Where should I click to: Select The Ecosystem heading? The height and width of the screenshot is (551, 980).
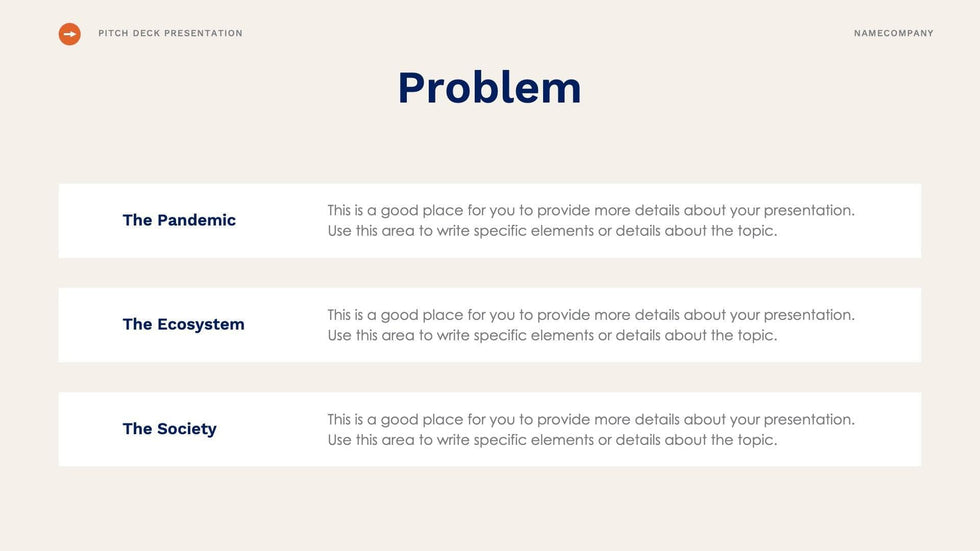[x=183, y=324]
